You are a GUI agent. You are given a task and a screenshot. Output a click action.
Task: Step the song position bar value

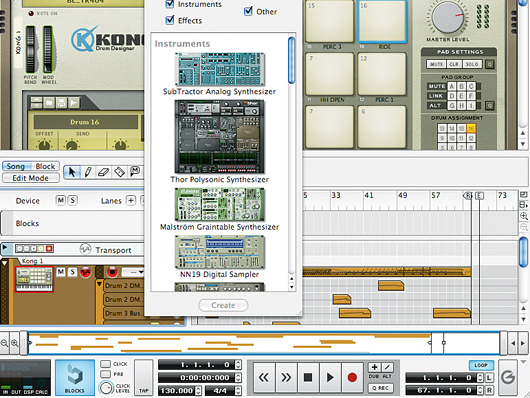tap(238, 365)
